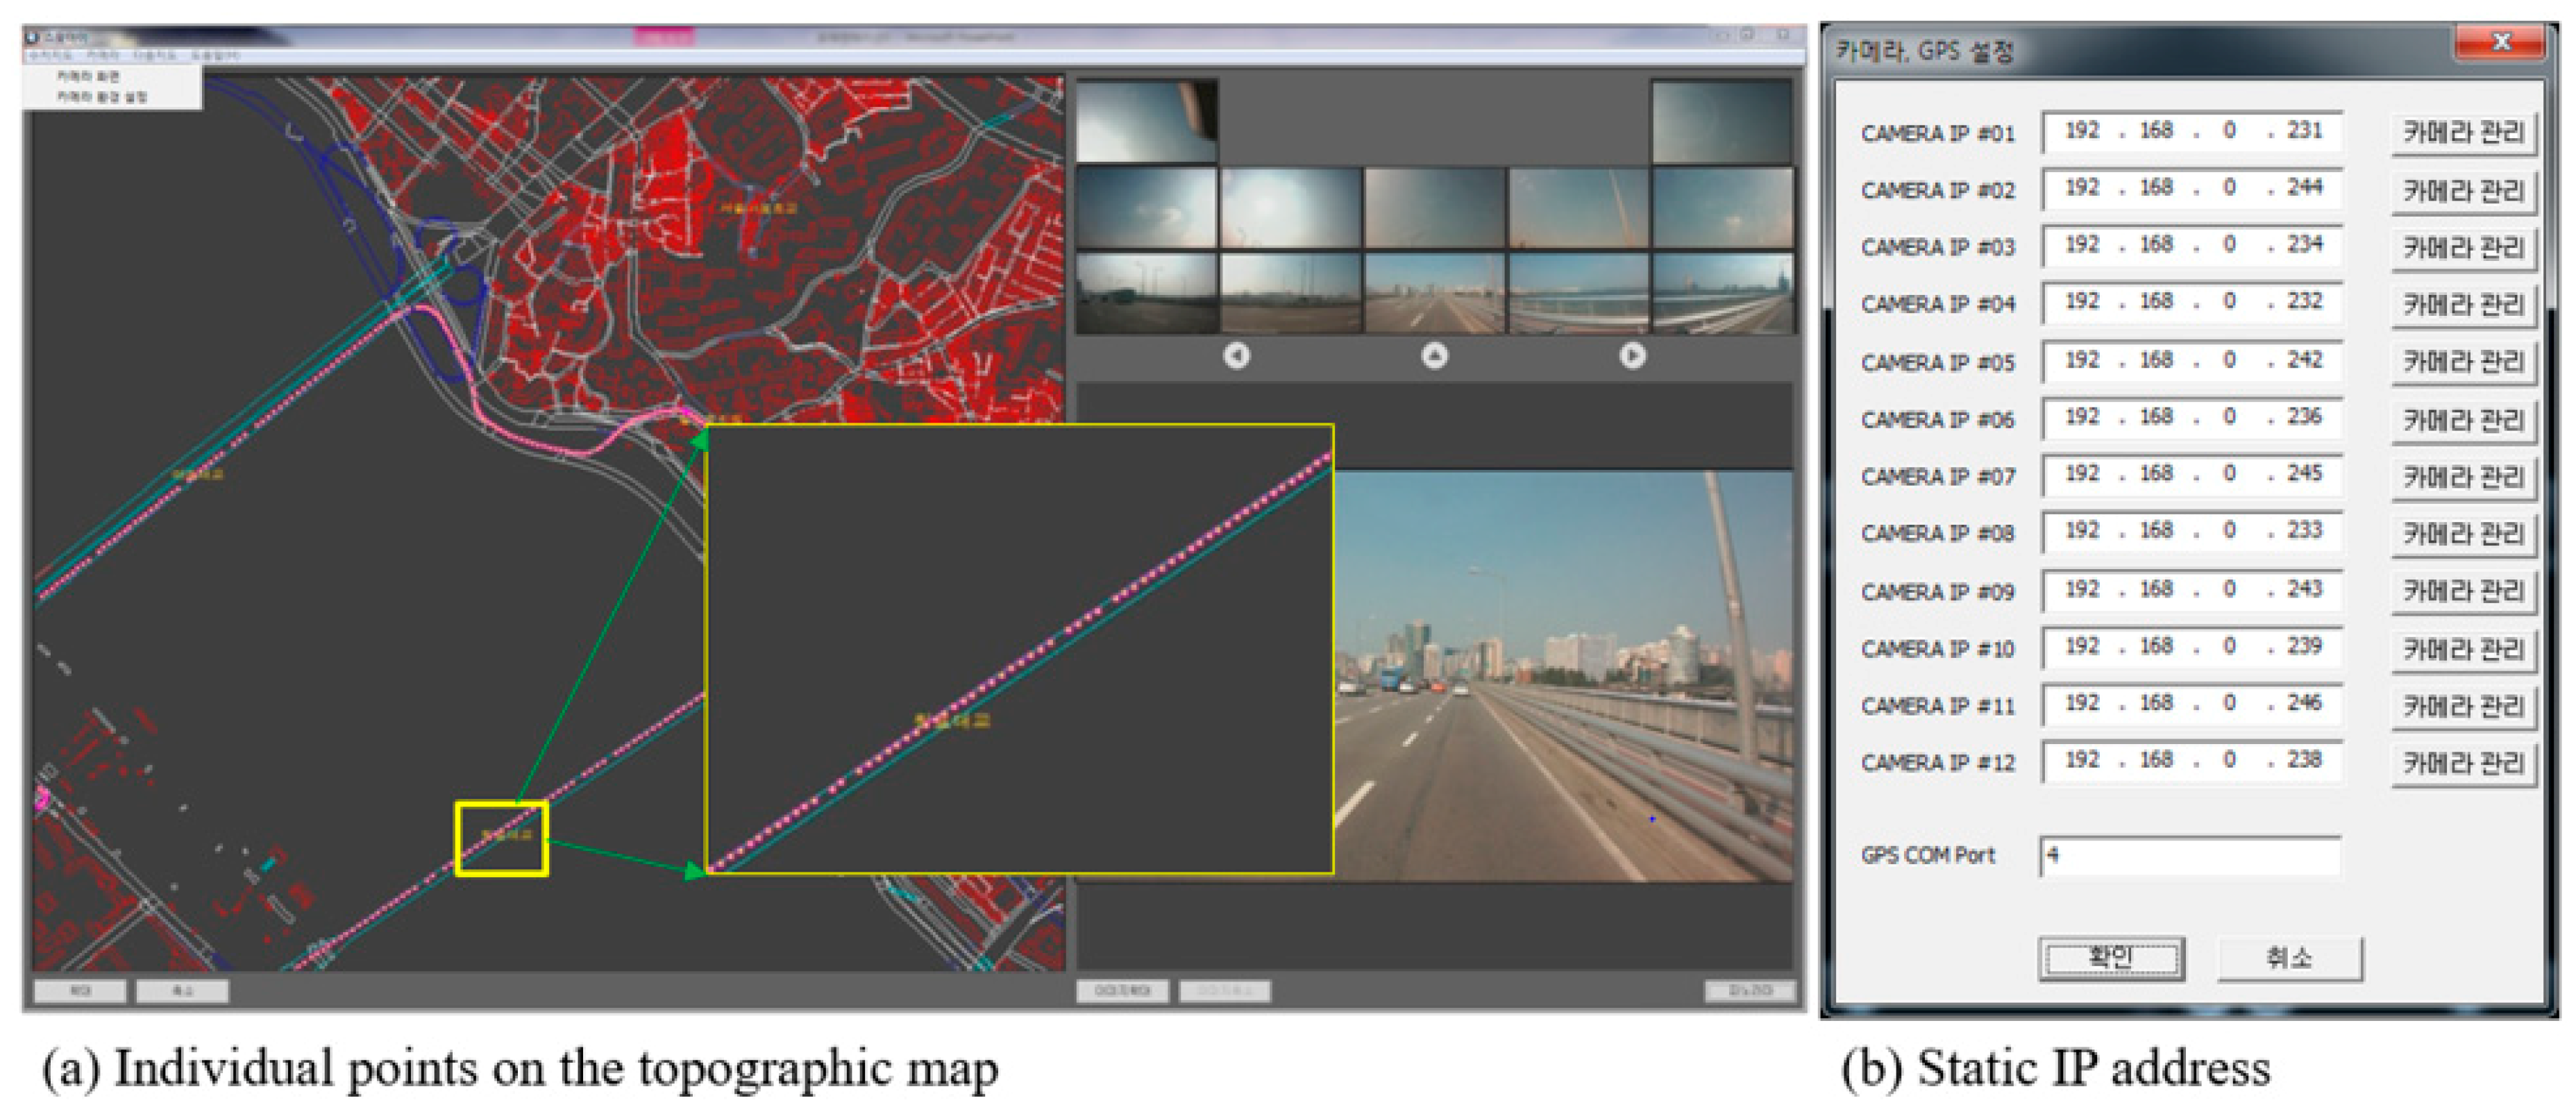2576x1114 pixels.
Task: Select thumbnail showing bridge railing and river
Action: [x=1578, y=292]
